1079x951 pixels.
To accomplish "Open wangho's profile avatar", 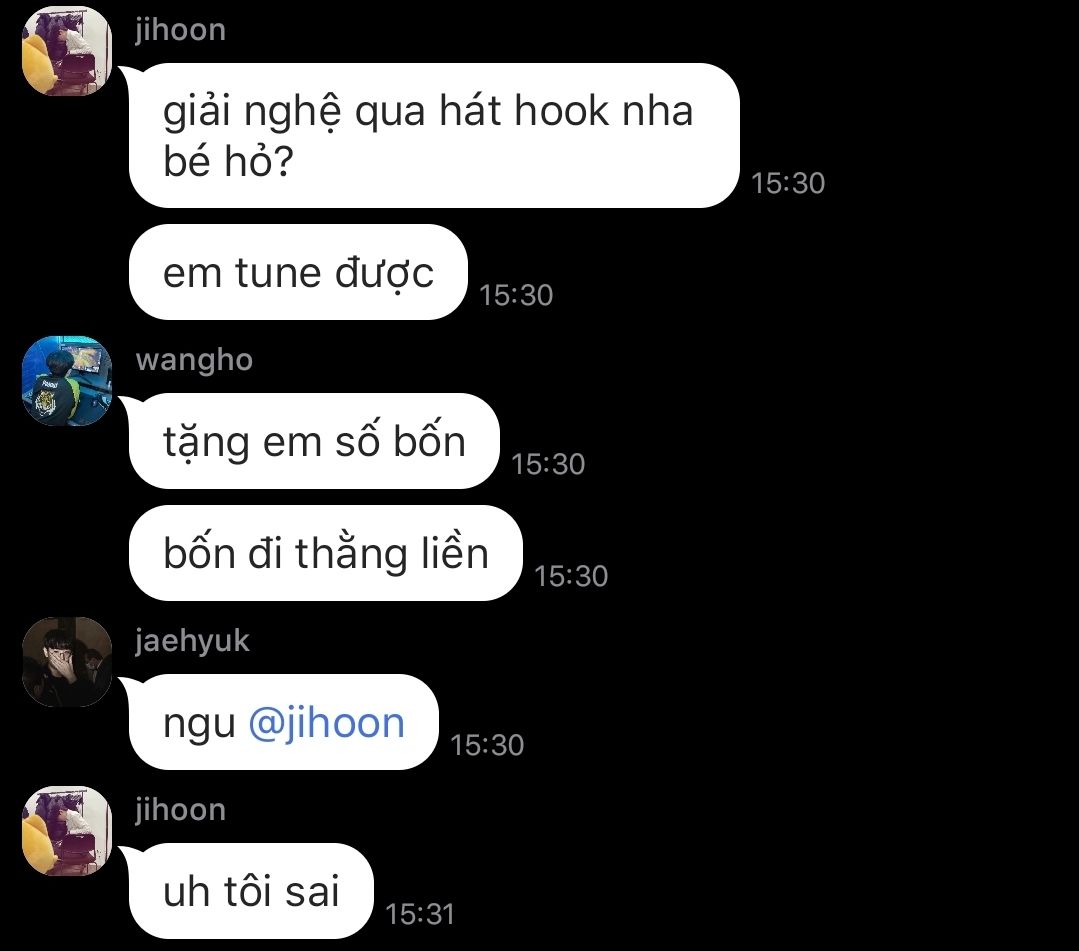I will (67, 381).
